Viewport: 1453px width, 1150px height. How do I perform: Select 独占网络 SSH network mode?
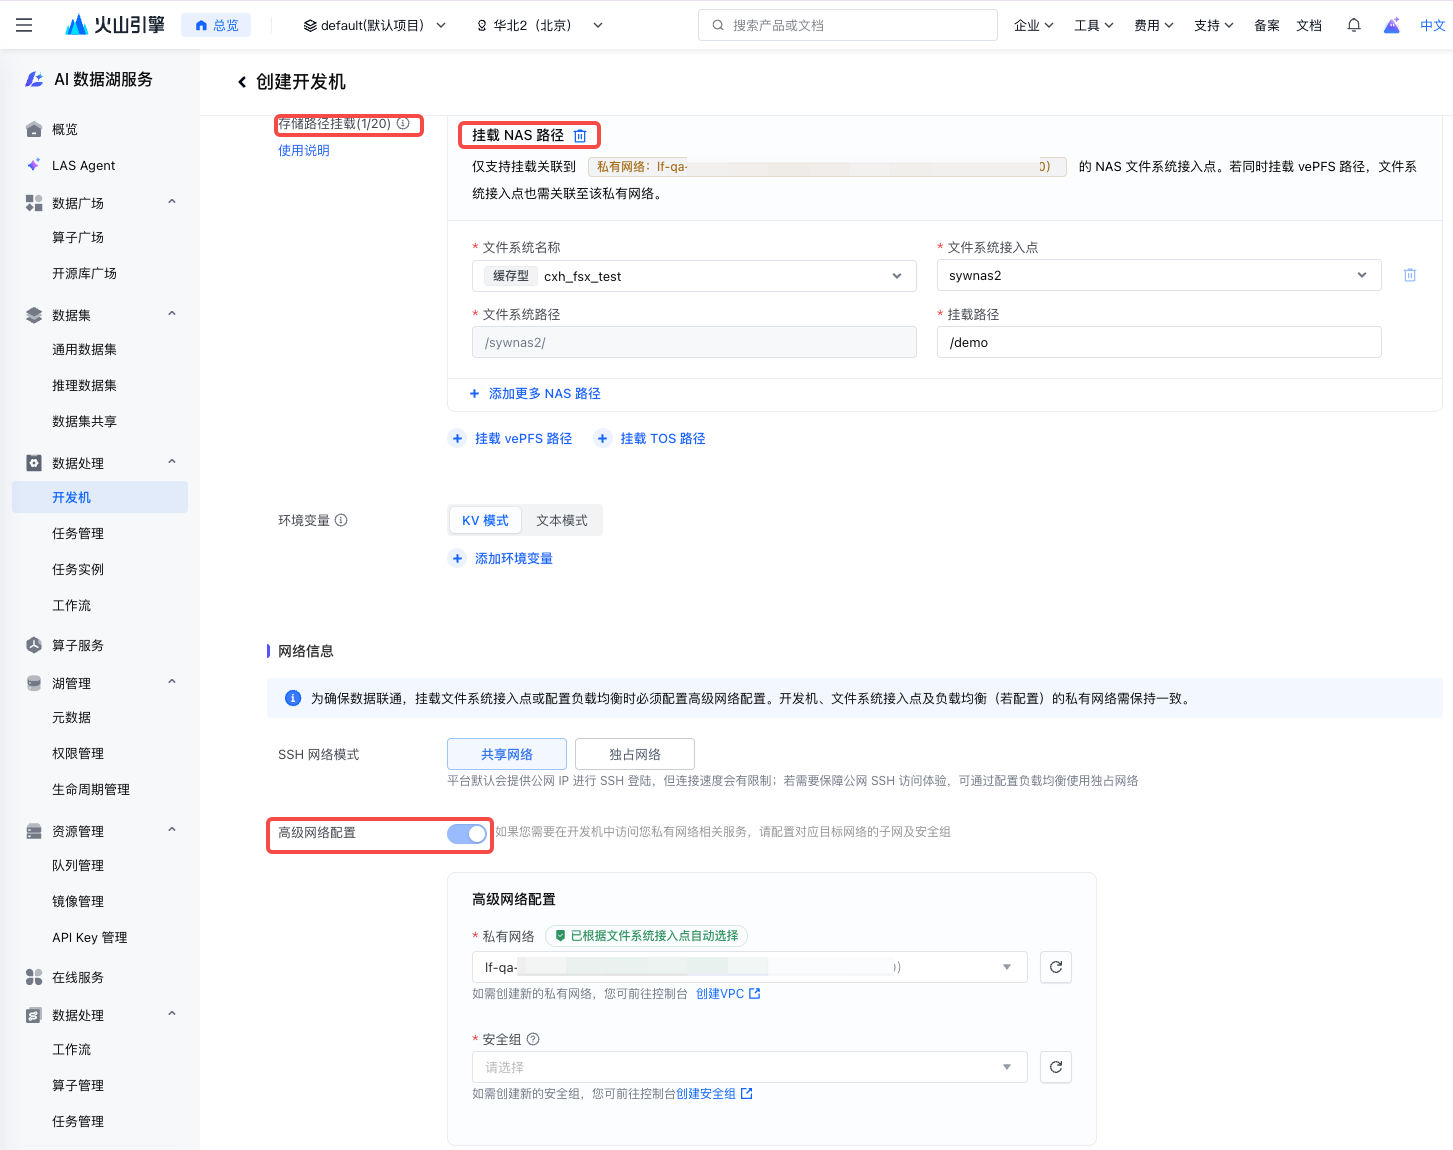(634, 754)
